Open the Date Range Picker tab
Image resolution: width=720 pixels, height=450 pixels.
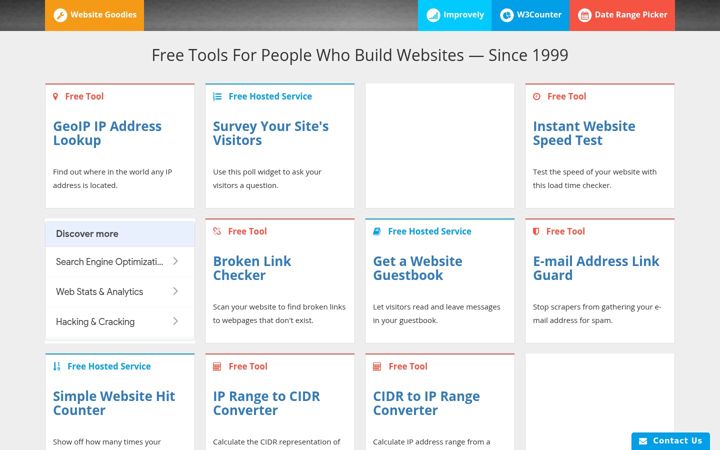(622, 15)
